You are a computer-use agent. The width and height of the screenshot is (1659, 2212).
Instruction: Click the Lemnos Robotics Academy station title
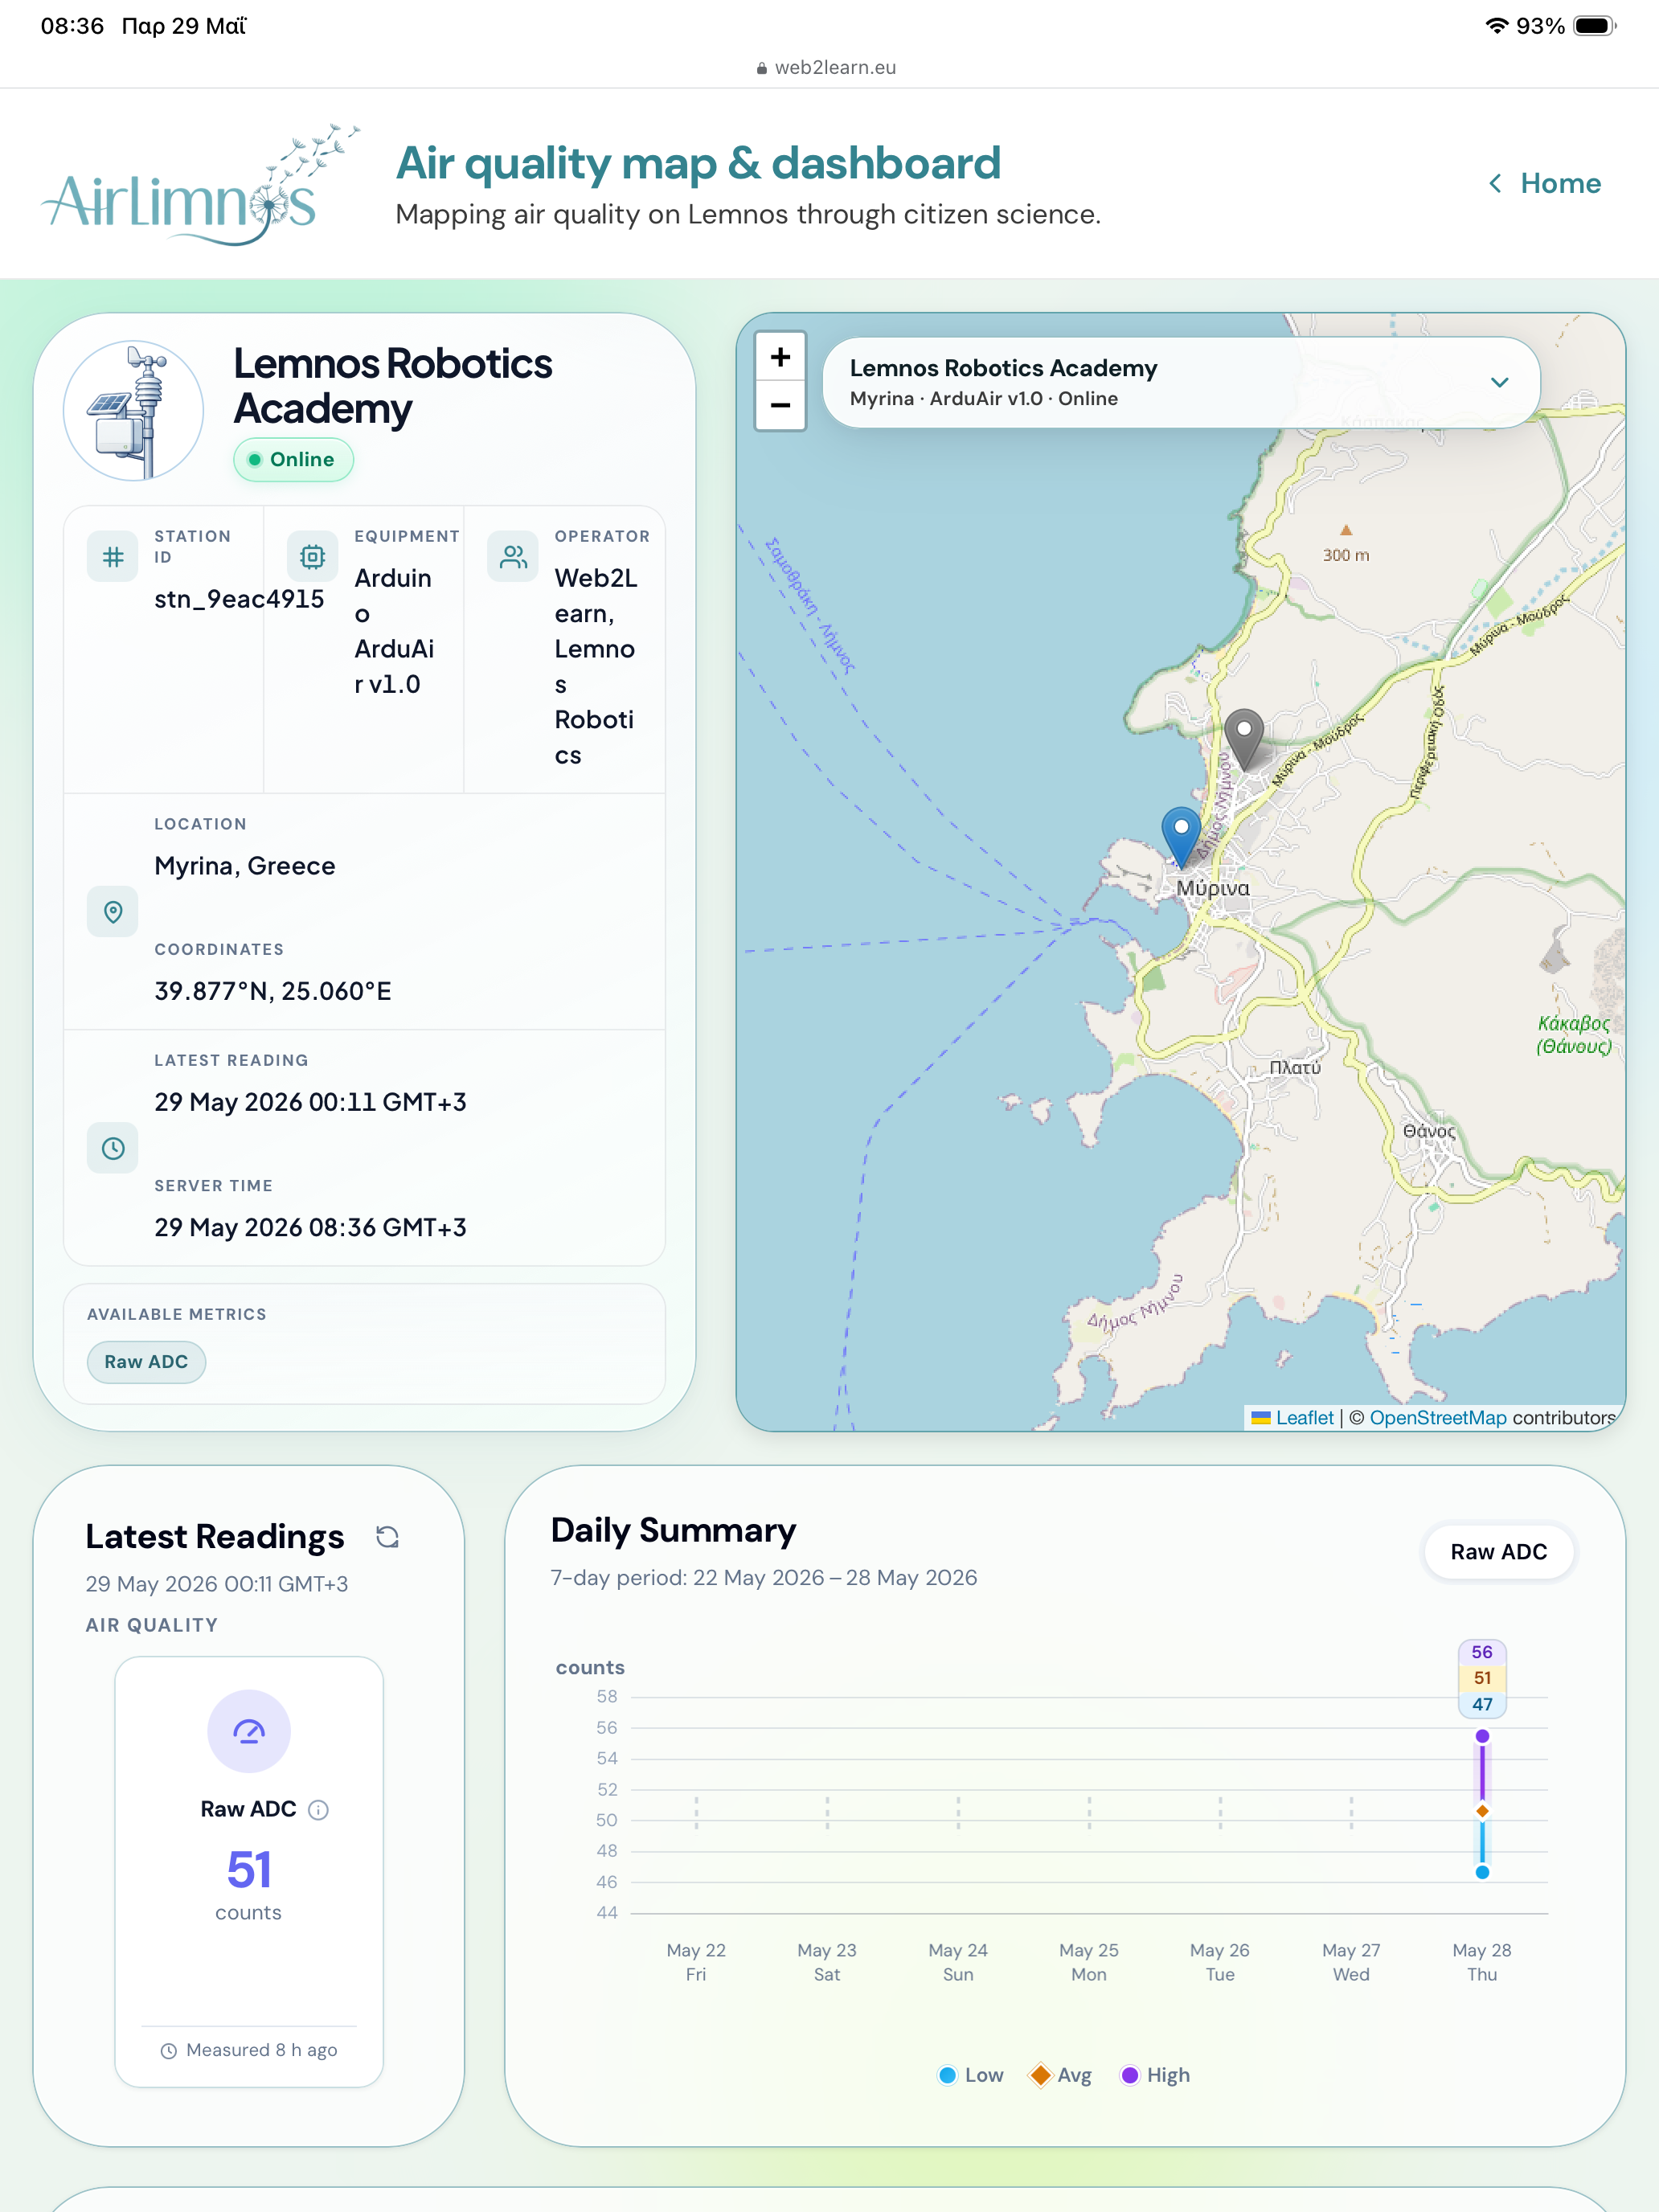pyautogui.click(x=393, y=386)
